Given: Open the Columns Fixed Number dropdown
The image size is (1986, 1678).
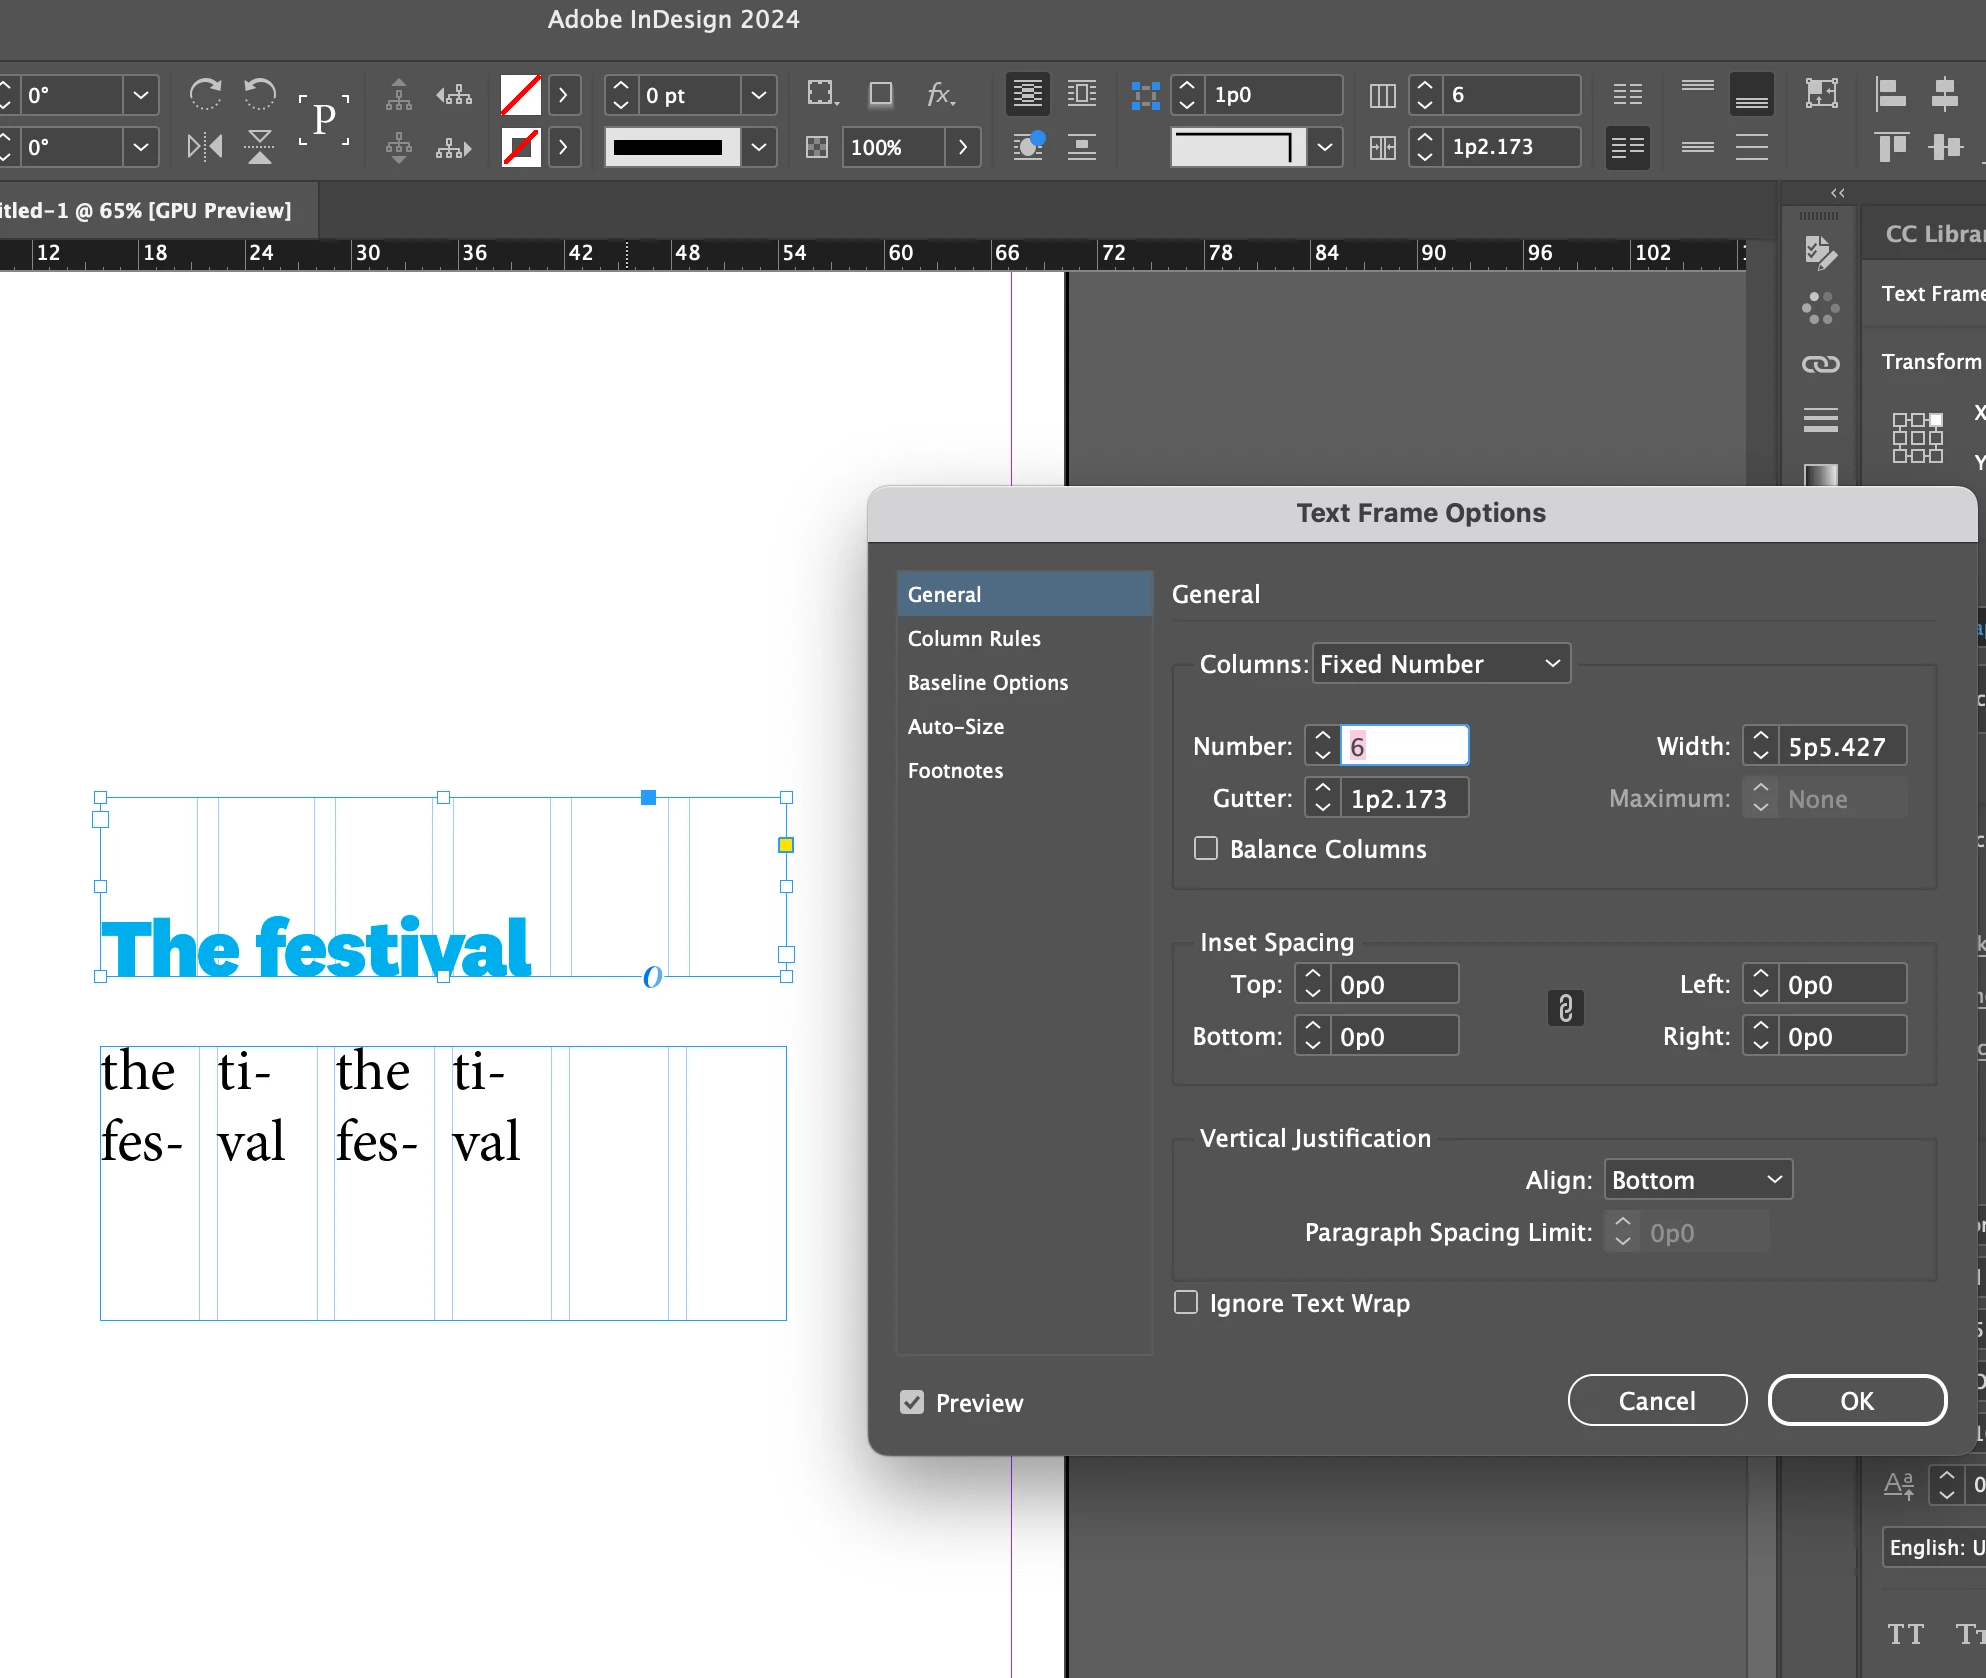Looking at the screenshot, I should (x=1440, y=664).
